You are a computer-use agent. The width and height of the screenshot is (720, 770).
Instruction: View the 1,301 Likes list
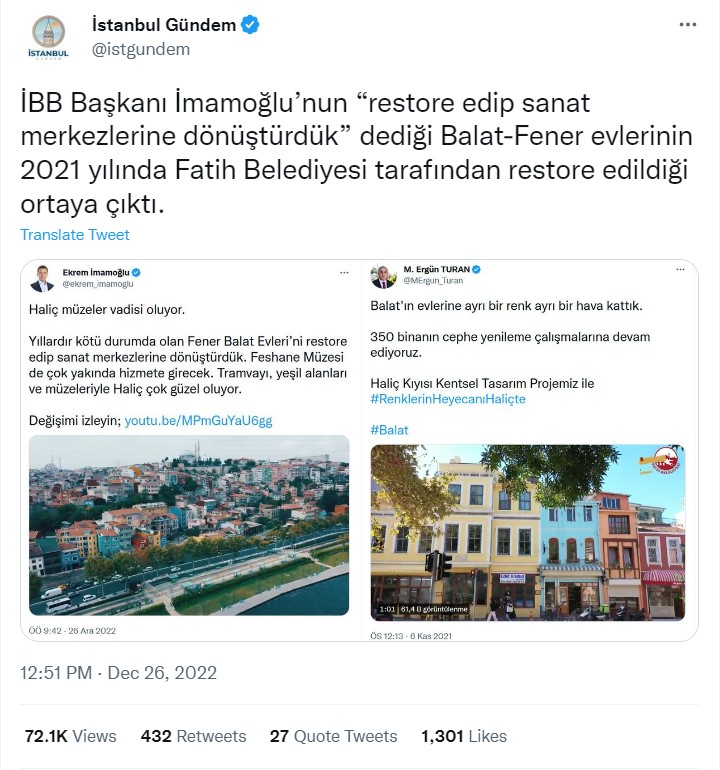[464, 736]
